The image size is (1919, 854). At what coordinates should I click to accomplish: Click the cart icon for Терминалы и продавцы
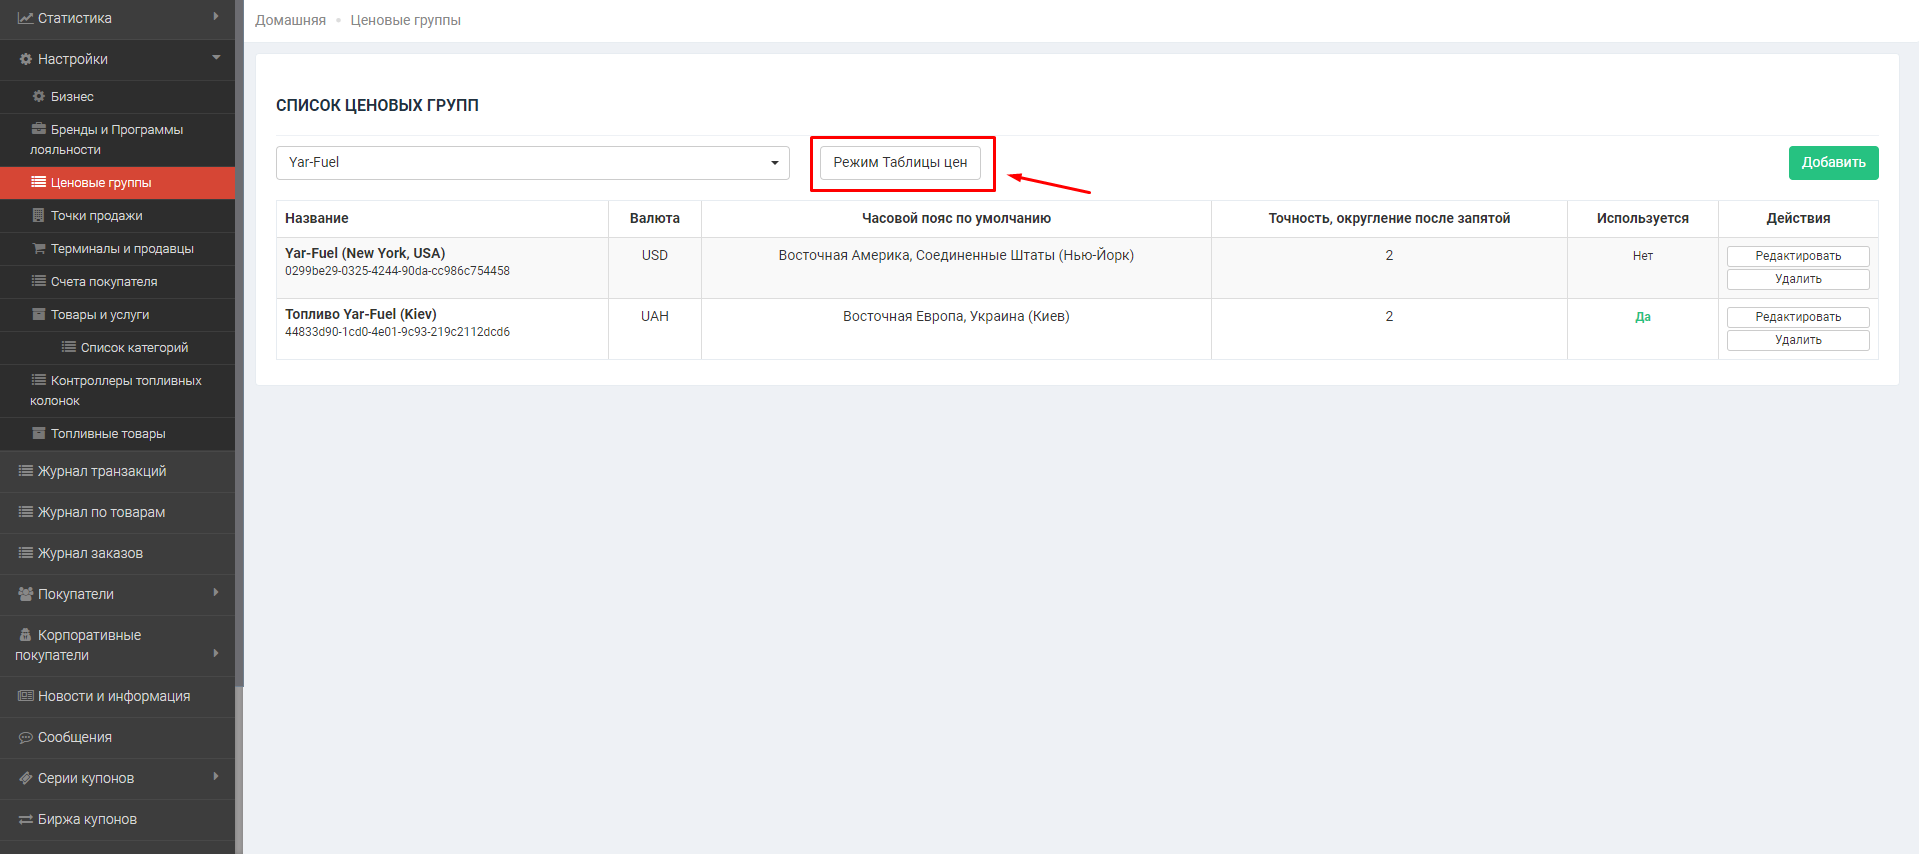(39, 248)
